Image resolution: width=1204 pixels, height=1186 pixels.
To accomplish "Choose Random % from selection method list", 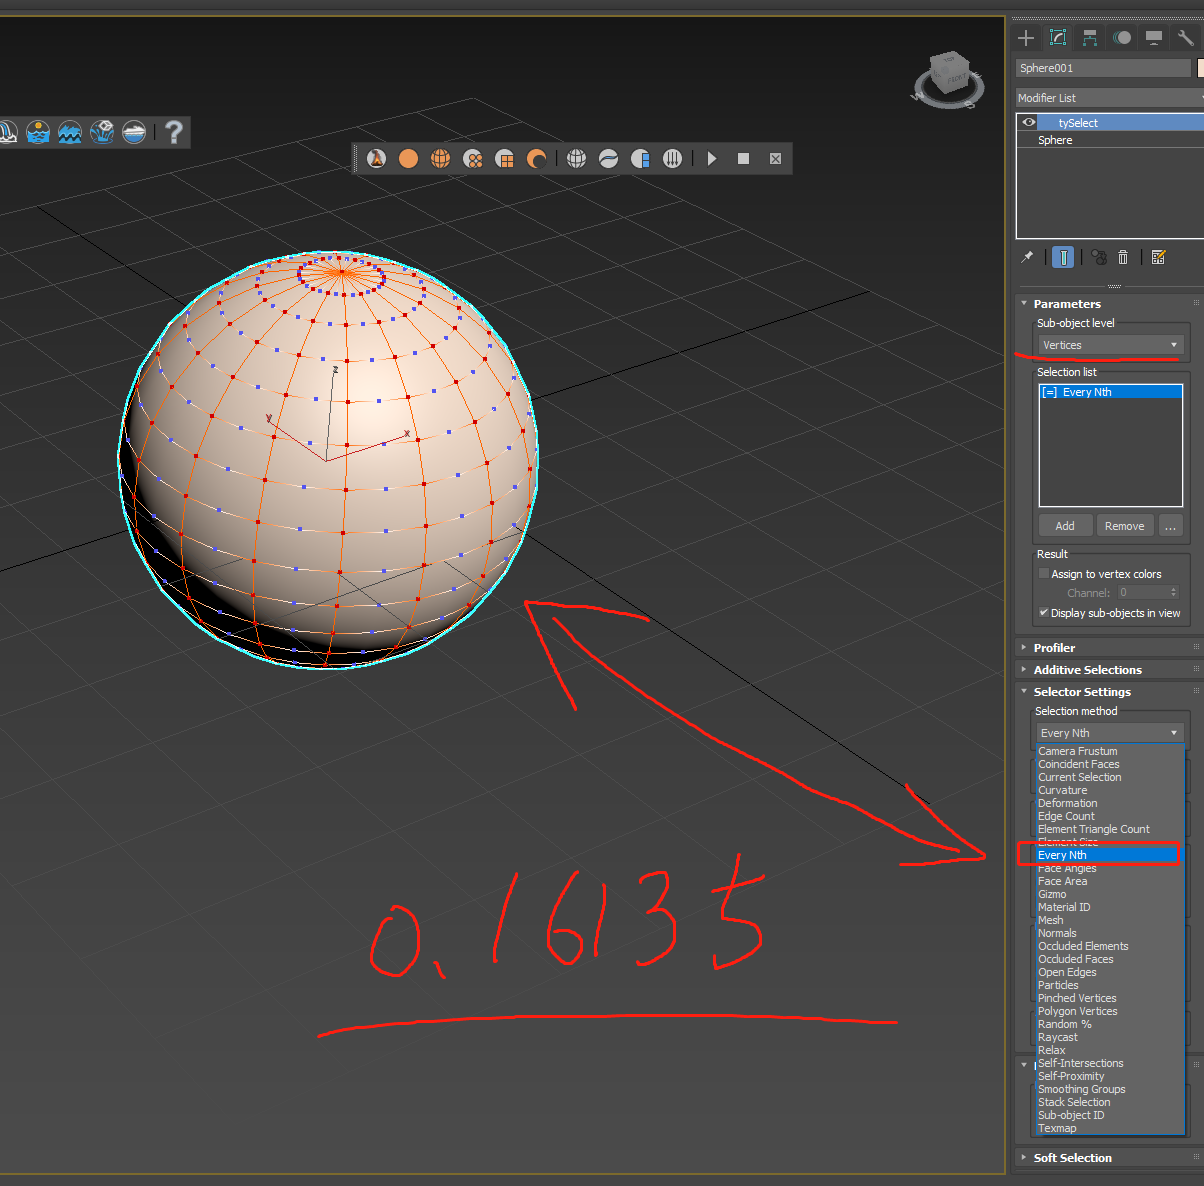I will tap(1064, 1024).
